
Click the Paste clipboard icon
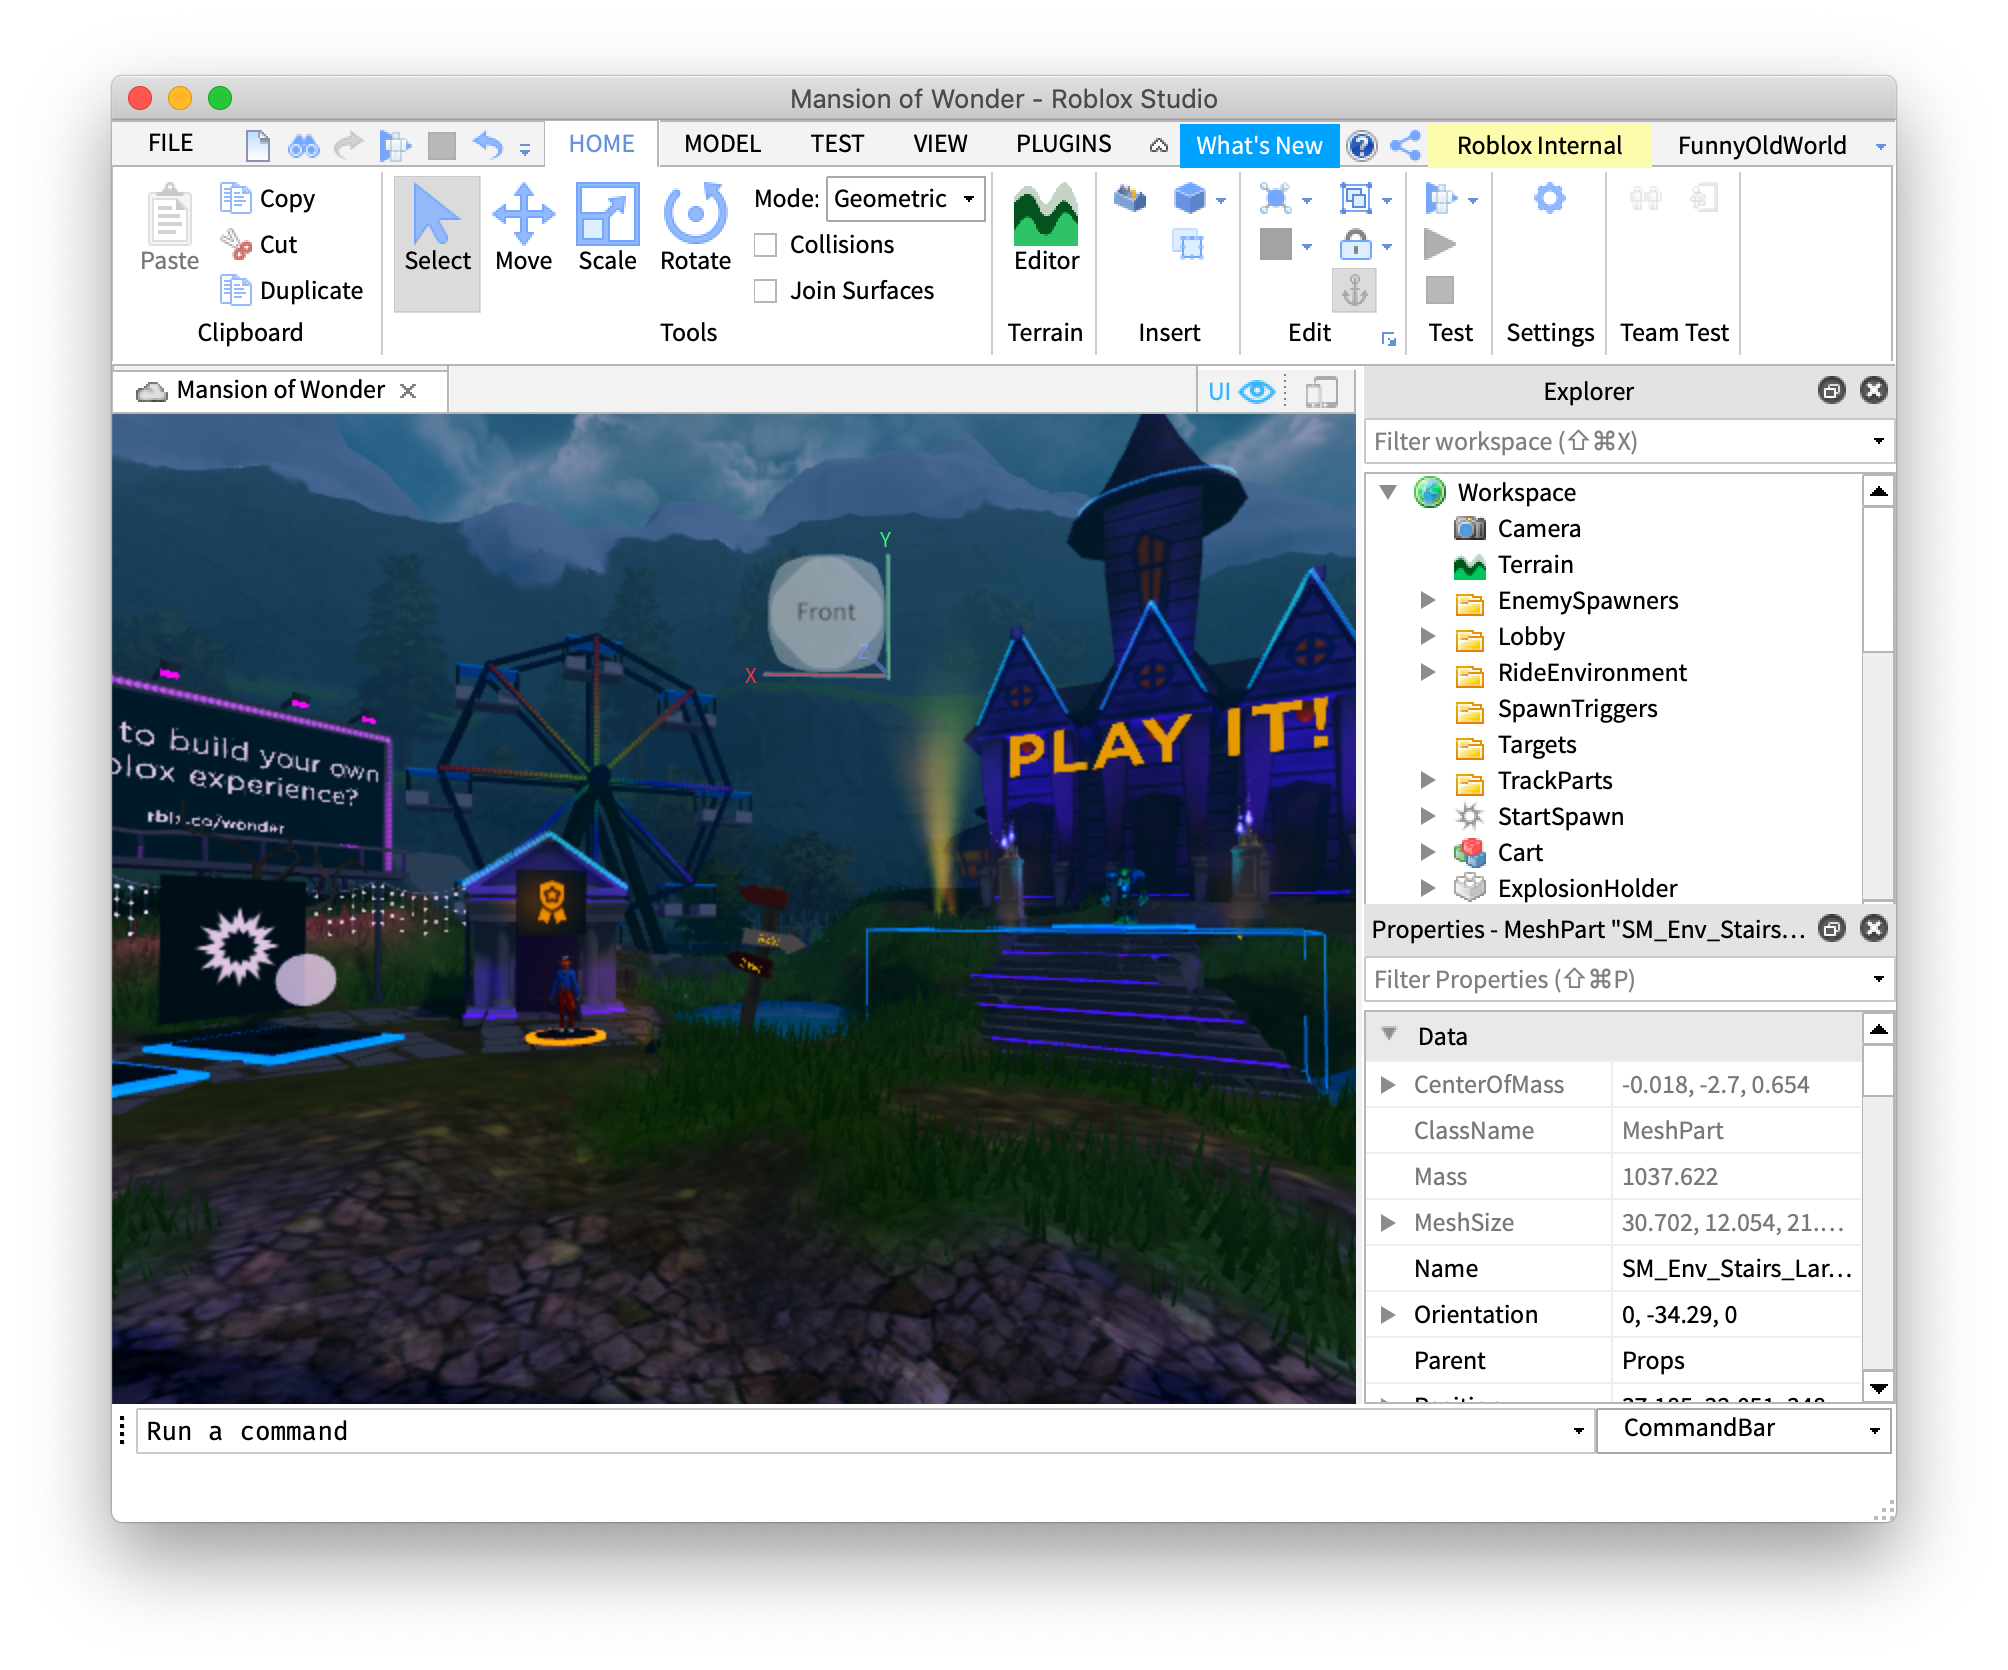tap(169, 229)
